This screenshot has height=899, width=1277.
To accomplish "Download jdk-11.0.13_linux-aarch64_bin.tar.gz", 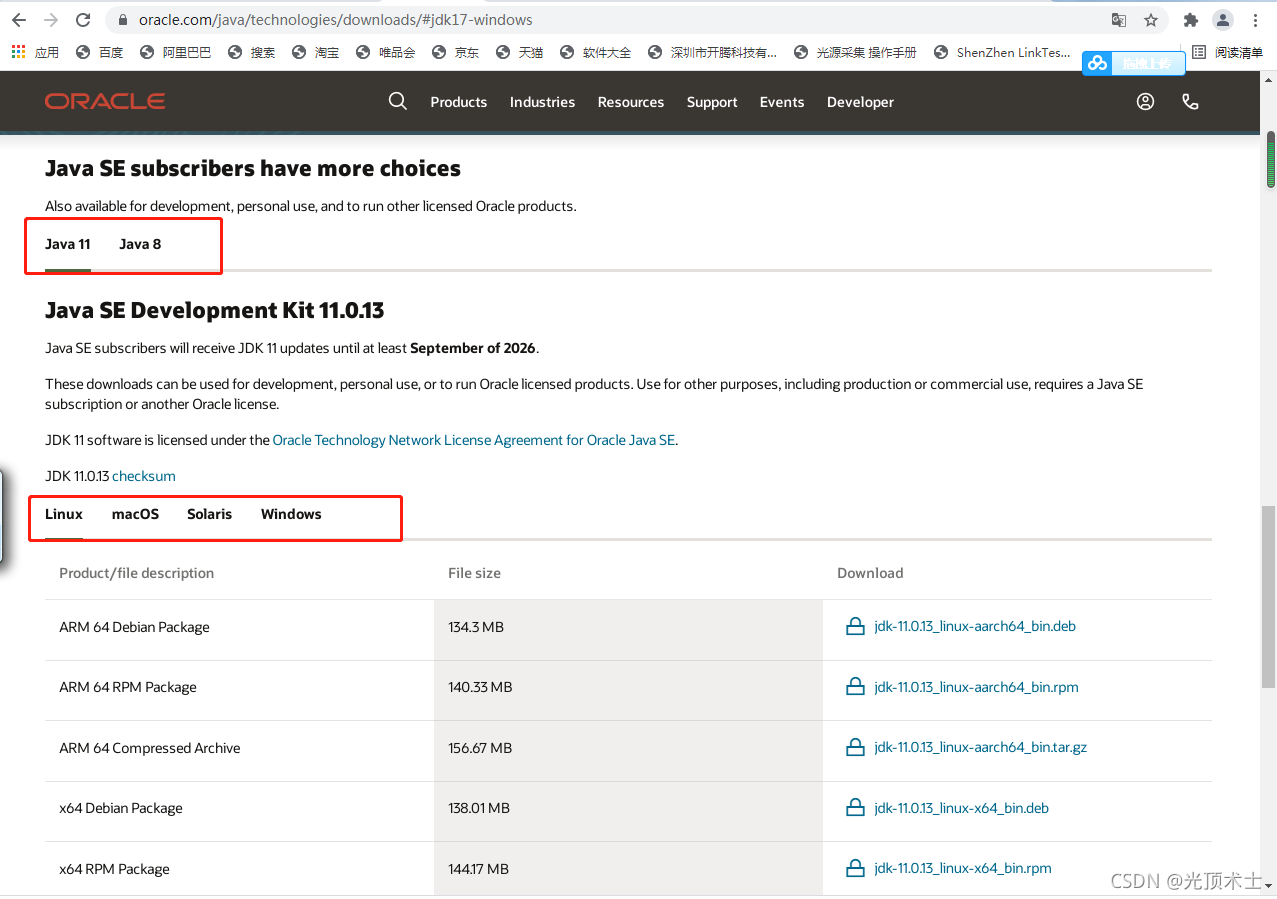I will click(980, 748).
